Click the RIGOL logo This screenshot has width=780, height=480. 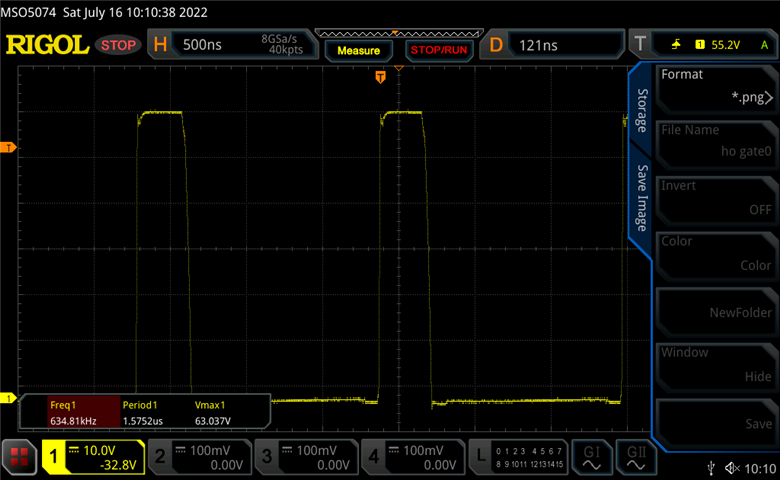coord(47,45)
